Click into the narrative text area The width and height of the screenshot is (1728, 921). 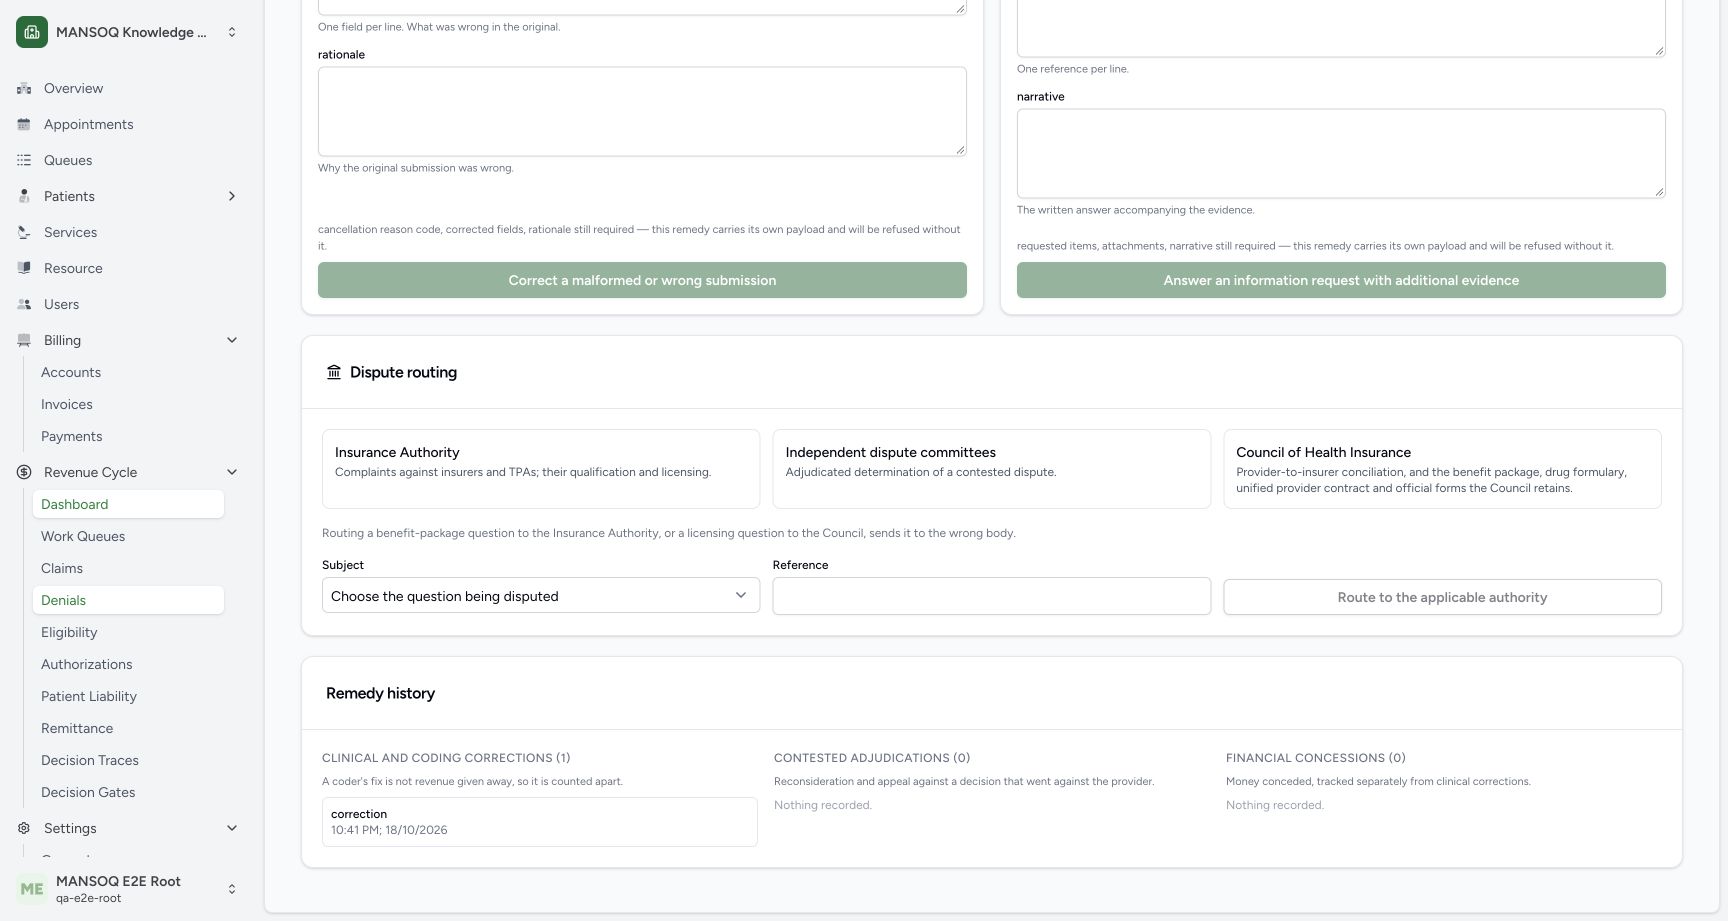click(1341, 153)
